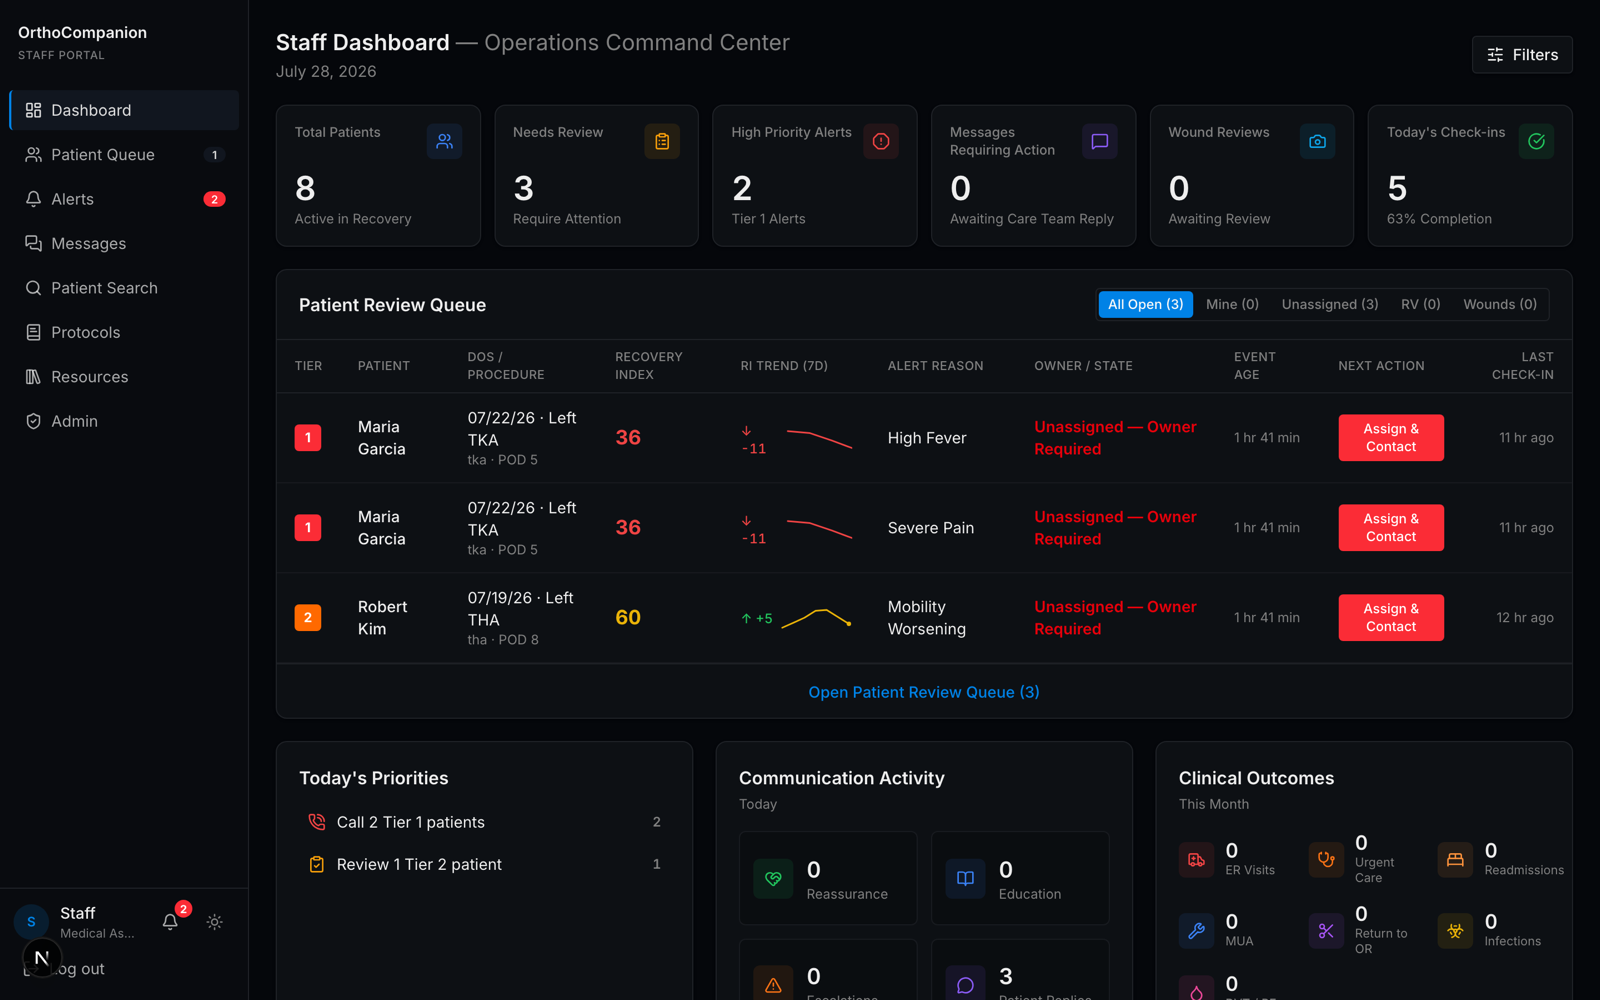Screen dimensions: 1600x1000
Task: Click the MUA wrench icon
Action: click(1197, 931)
